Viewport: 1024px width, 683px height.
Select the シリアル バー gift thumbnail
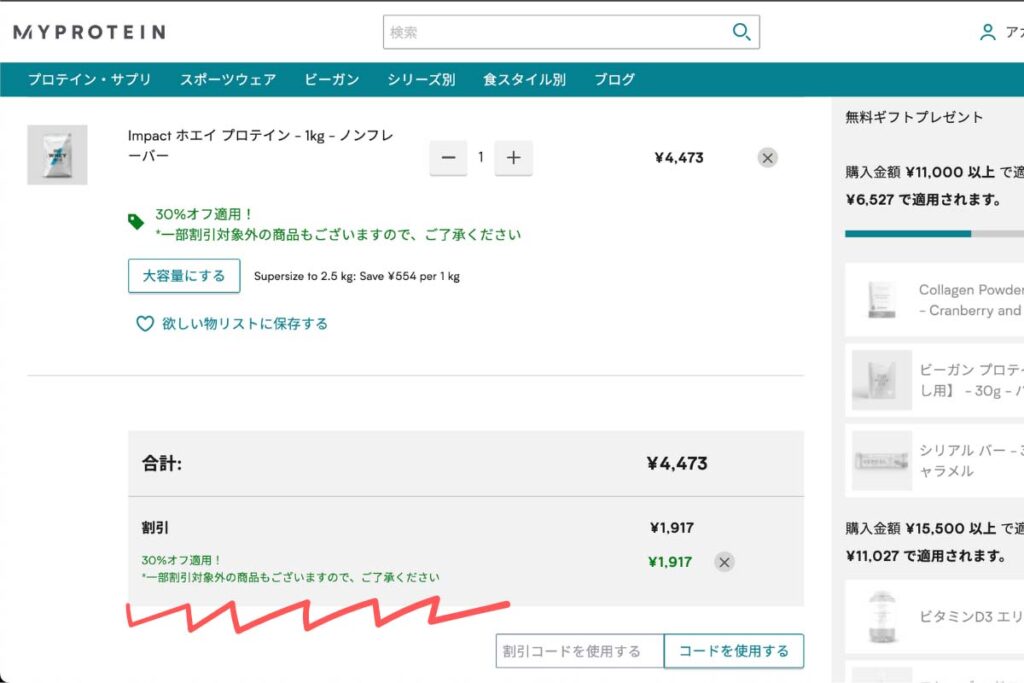click(x=882, y=460)
